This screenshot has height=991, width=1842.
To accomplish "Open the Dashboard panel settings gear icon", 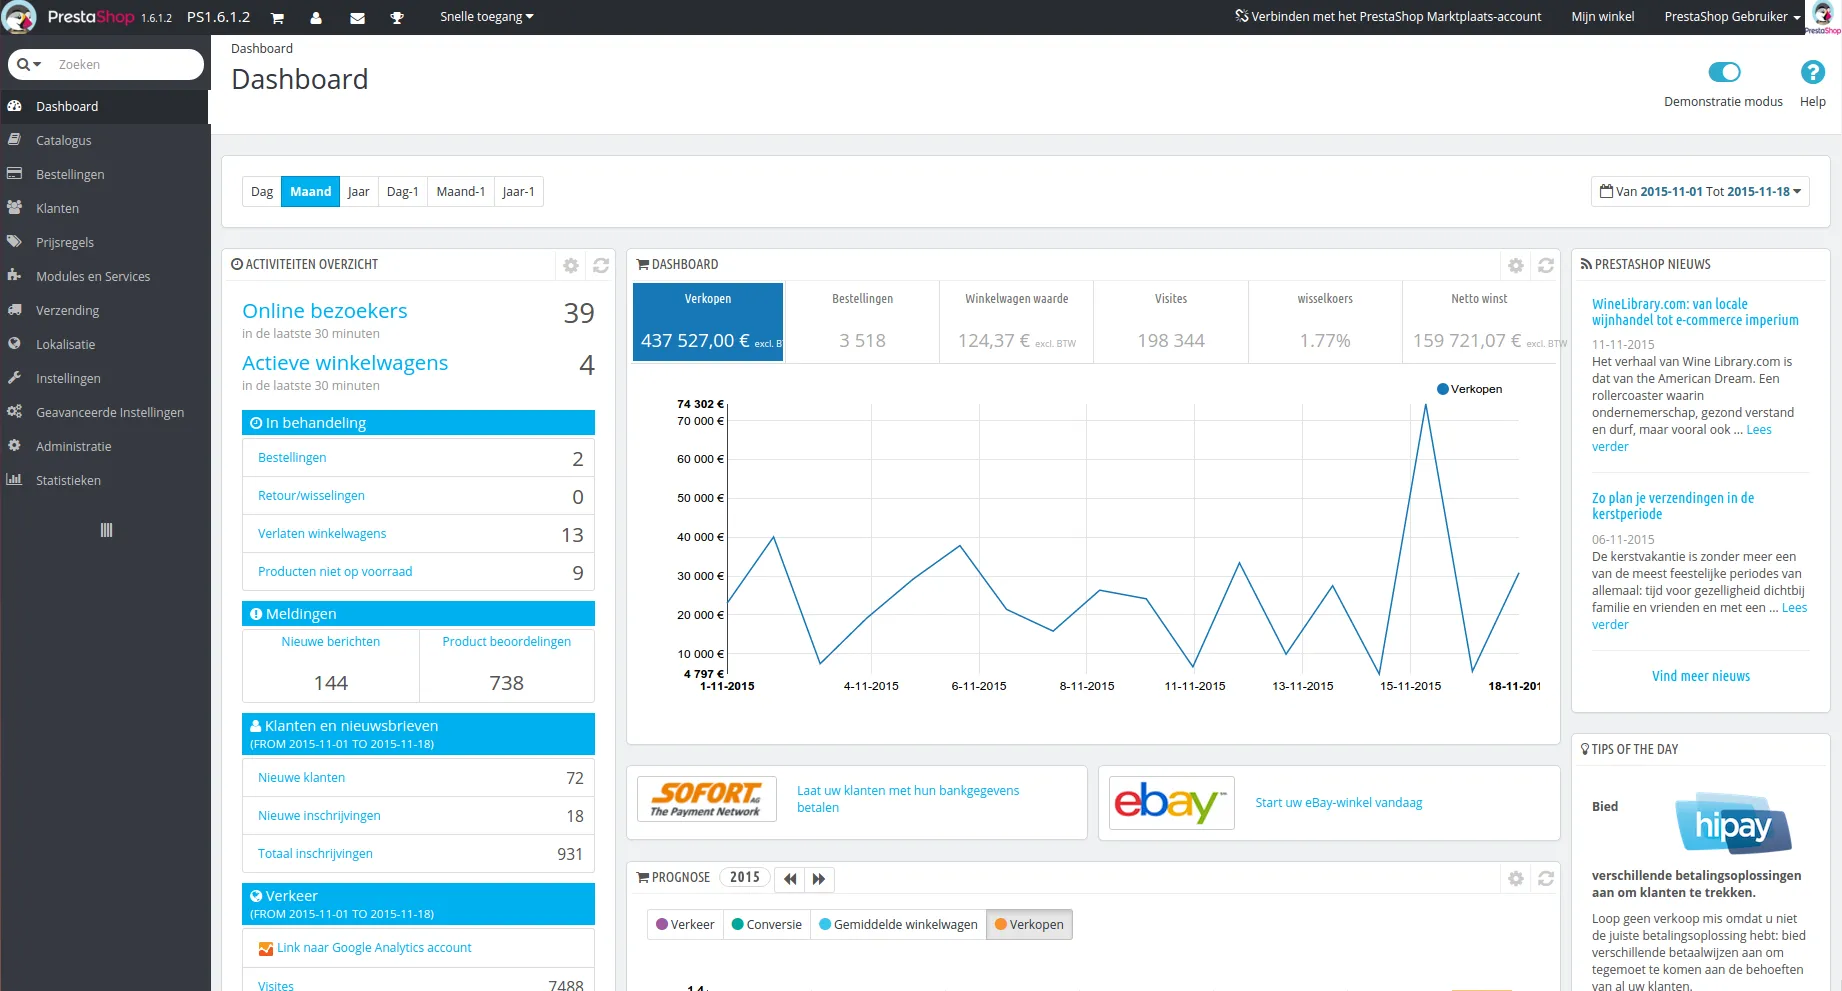I will [1515, 265].
